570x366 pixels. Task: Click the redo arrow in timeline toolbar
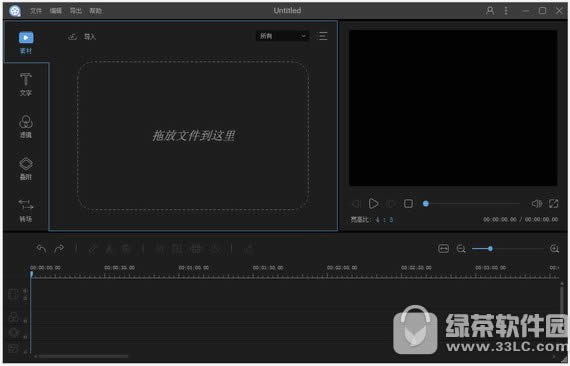[x=59, y=249]
